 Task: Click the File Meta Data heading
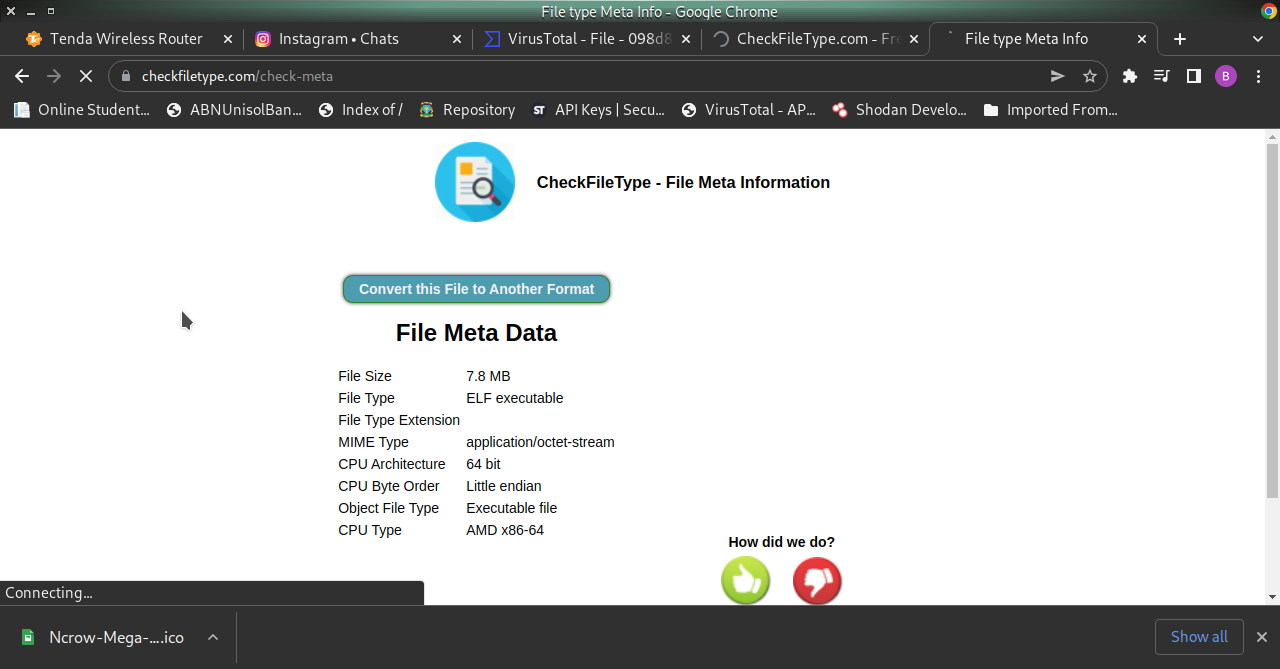click(476, 333)
